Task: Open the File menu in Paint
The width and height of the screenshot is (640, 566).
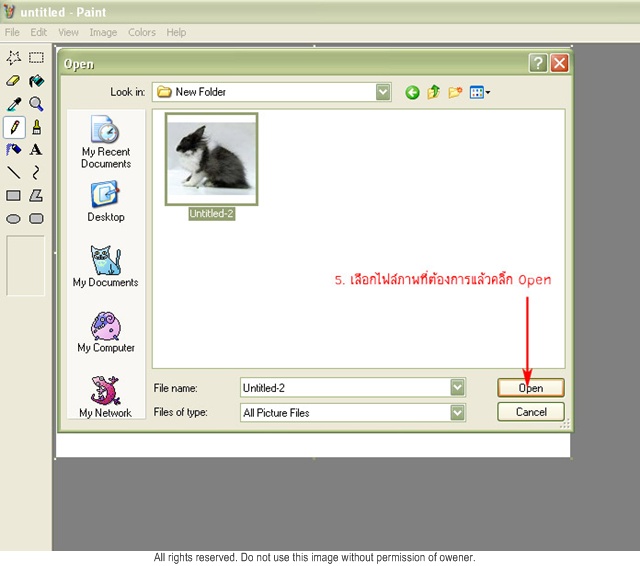Action: tap(12, 32)
